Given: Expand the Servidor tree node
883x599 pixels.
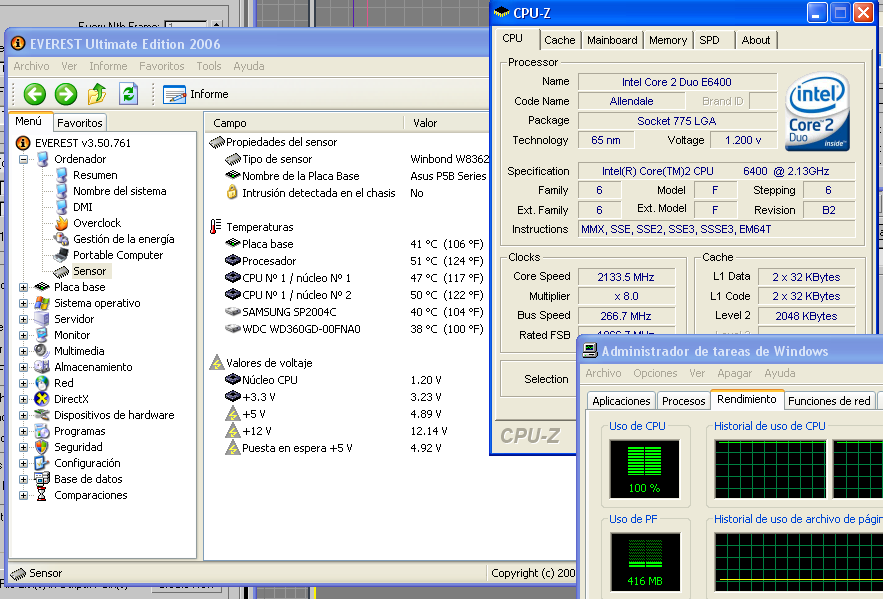Looking at the screenshot, I should point(23,319).
